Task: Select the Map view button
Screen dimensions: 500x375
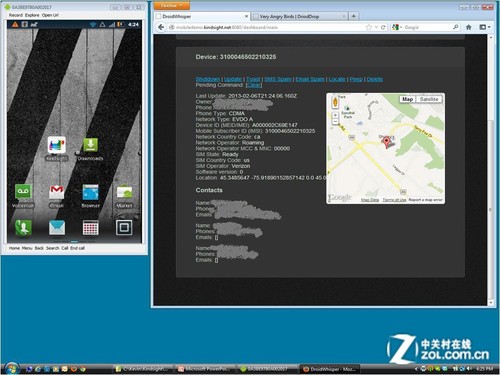Action: point(408,99)
